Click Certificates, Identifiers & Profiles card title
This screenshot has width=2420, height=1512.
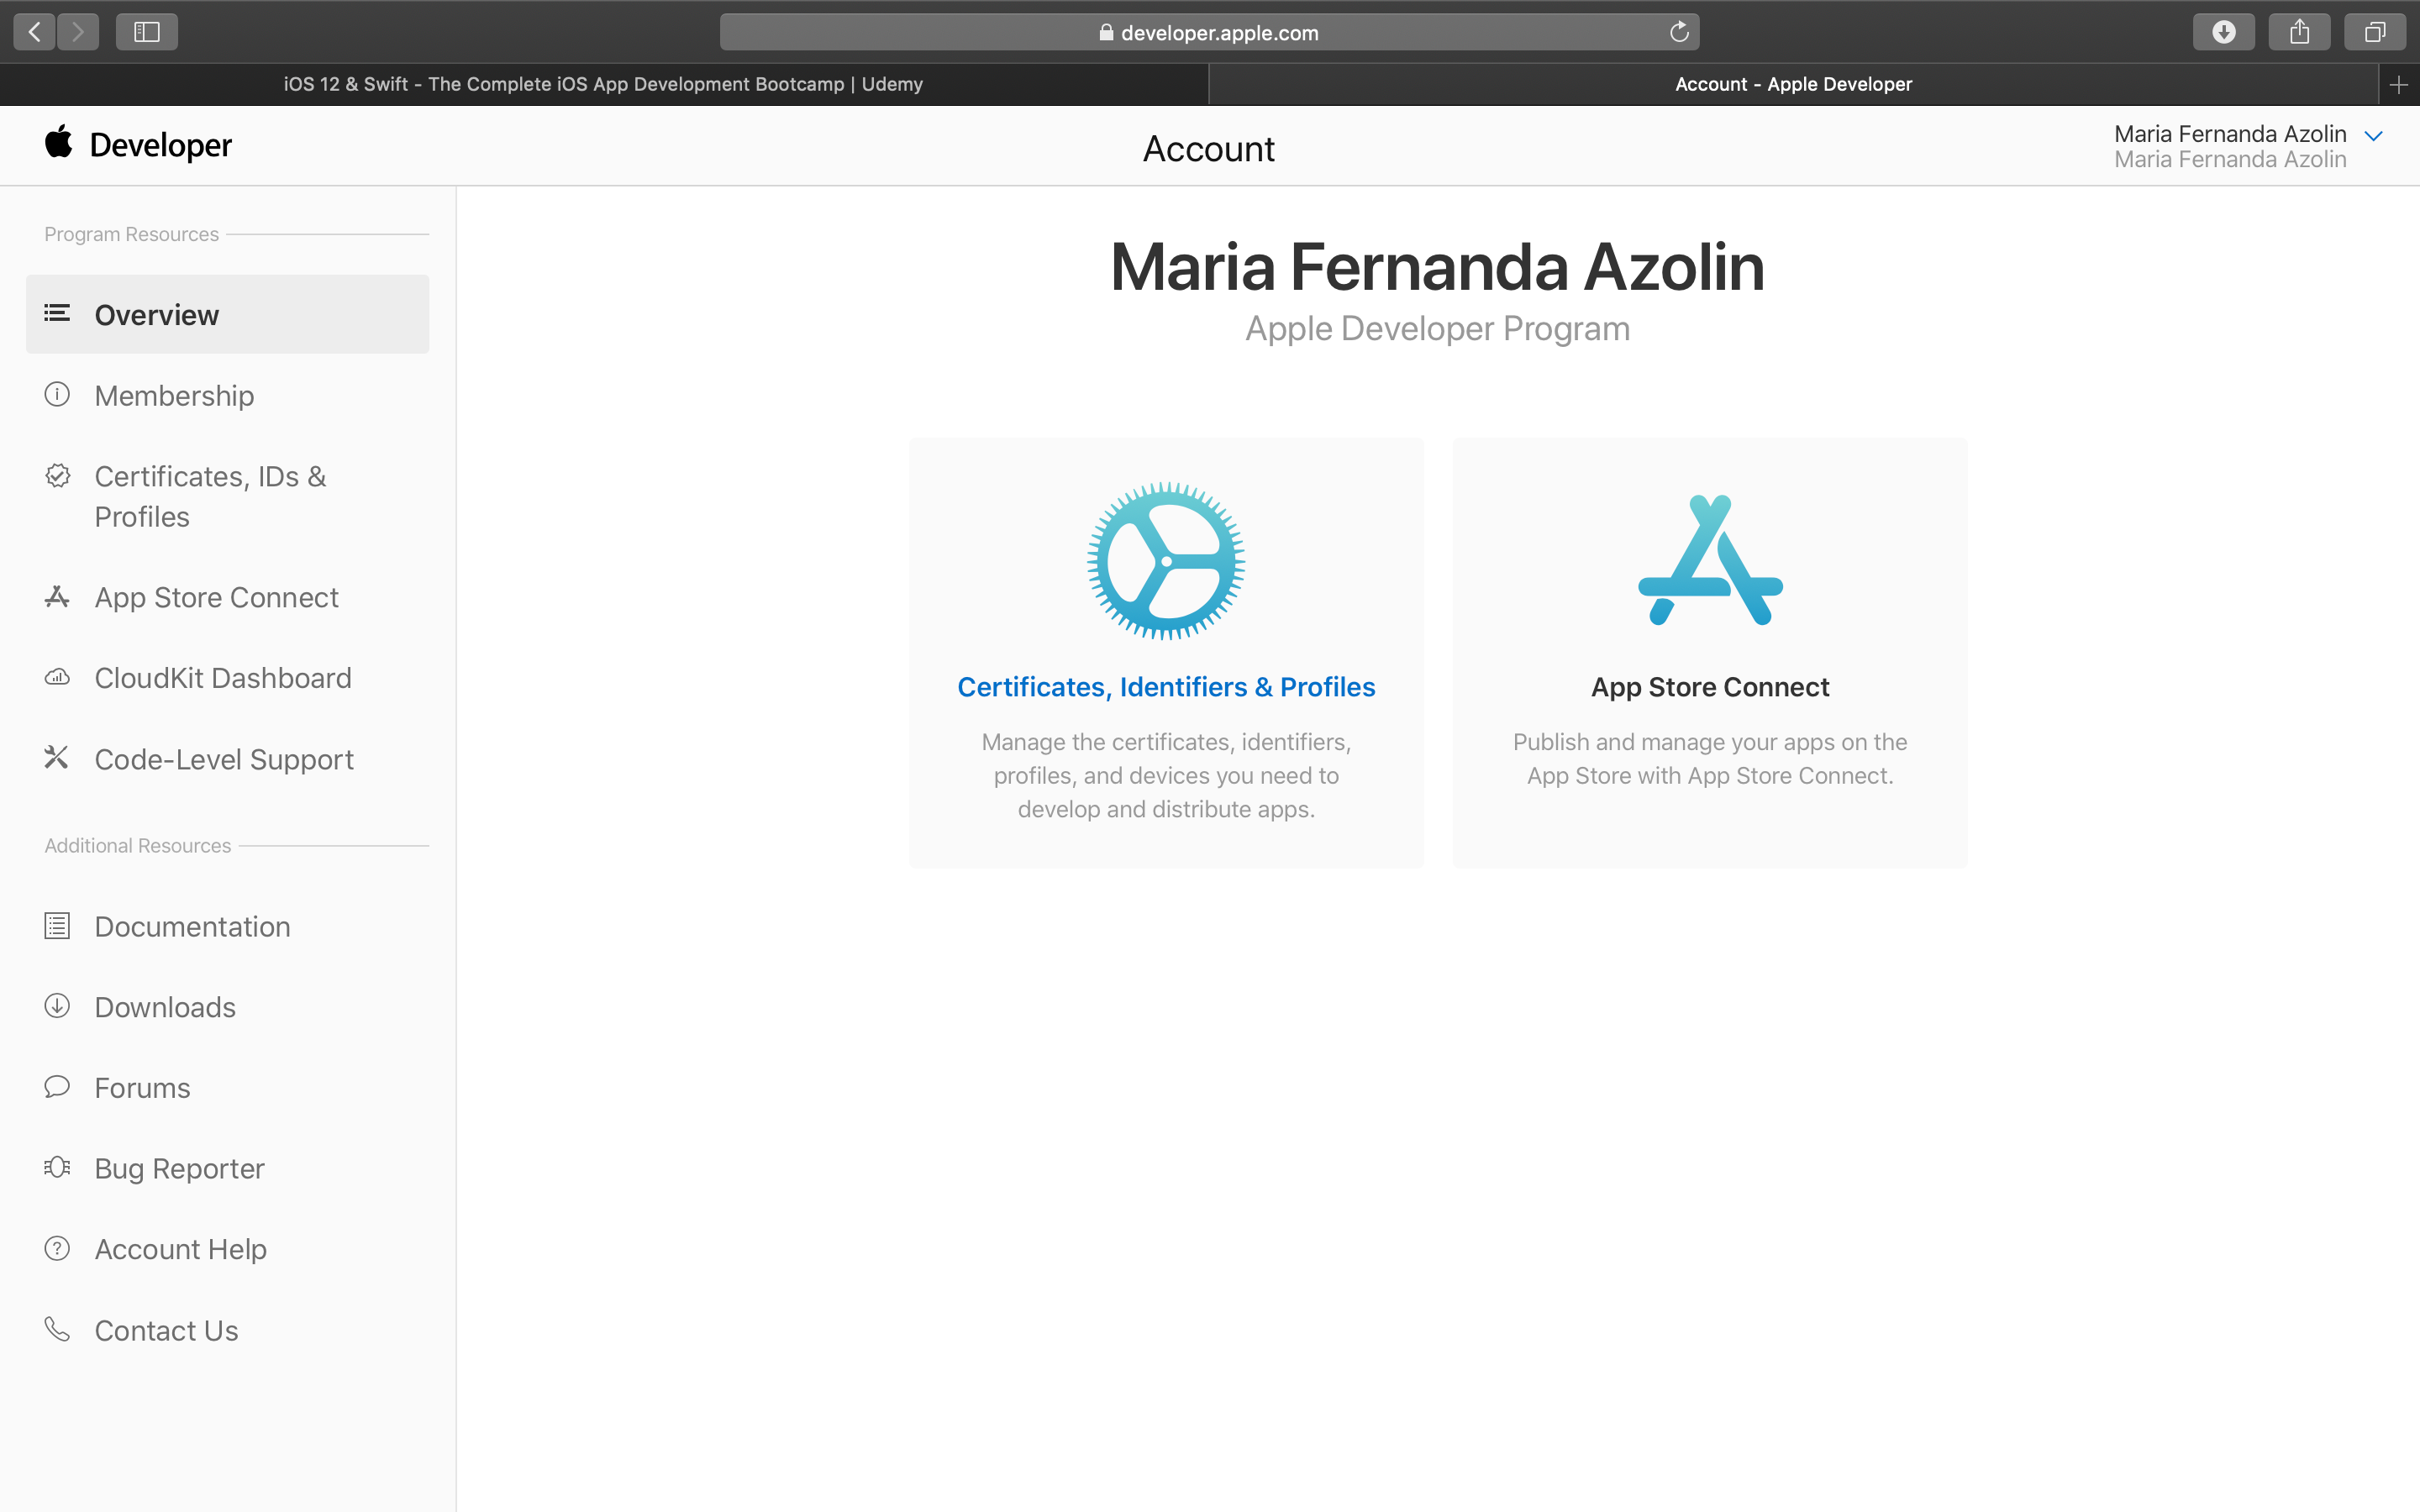[x=1166, y=687]
